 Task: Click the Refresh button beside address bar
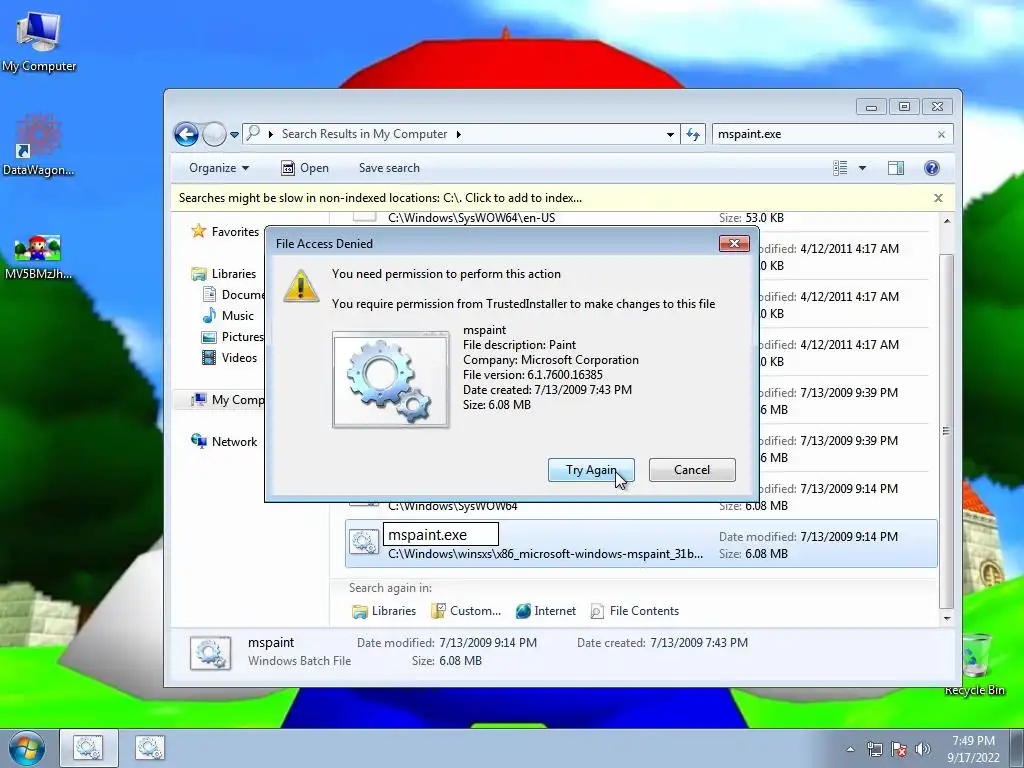pos(693,135)
